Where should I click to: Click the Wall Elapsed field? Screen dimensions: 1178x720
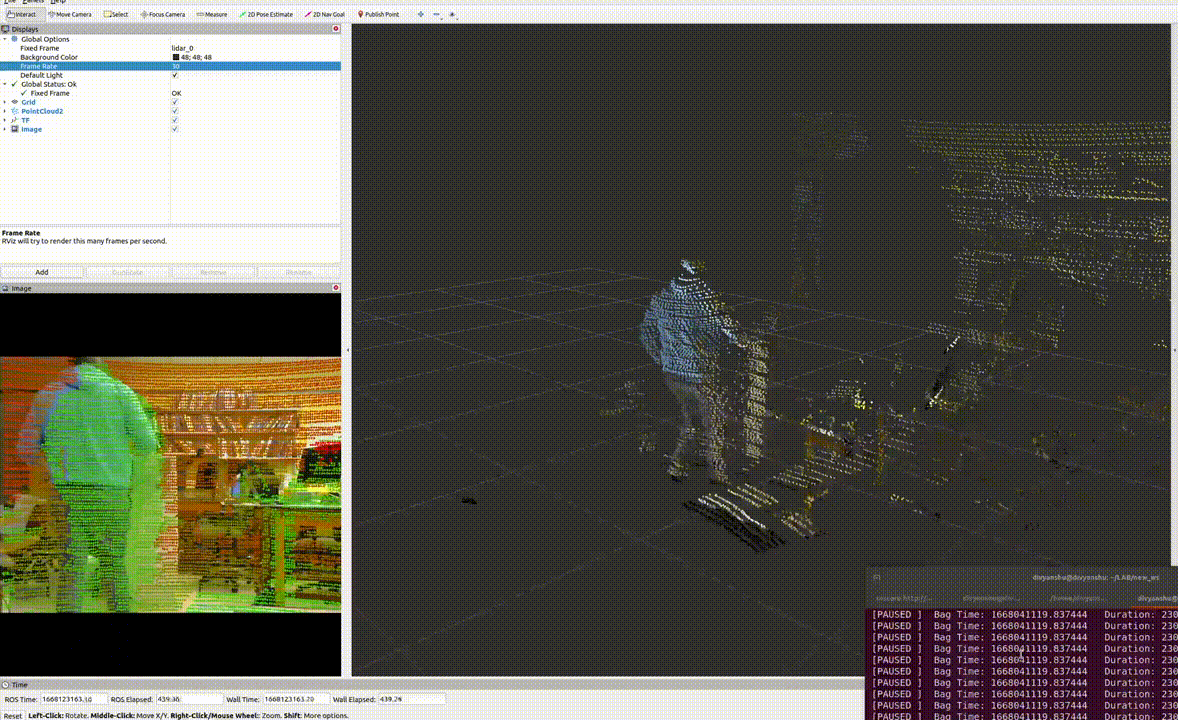tap(411, 699)
